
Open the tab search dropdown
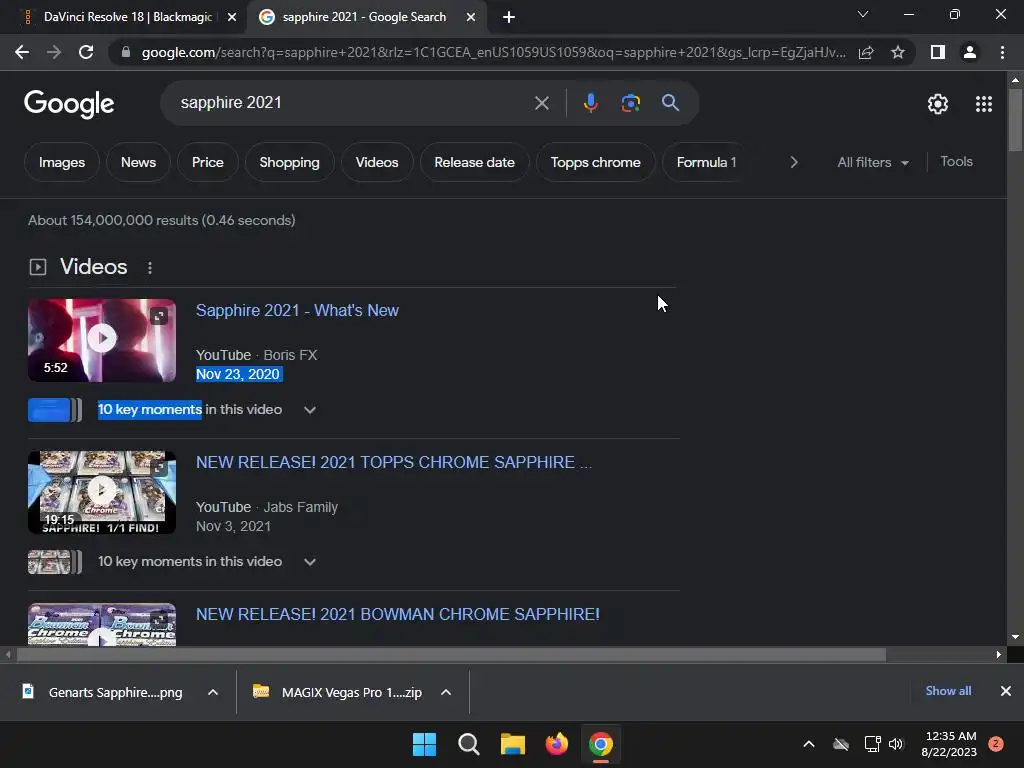coord(863,14)
